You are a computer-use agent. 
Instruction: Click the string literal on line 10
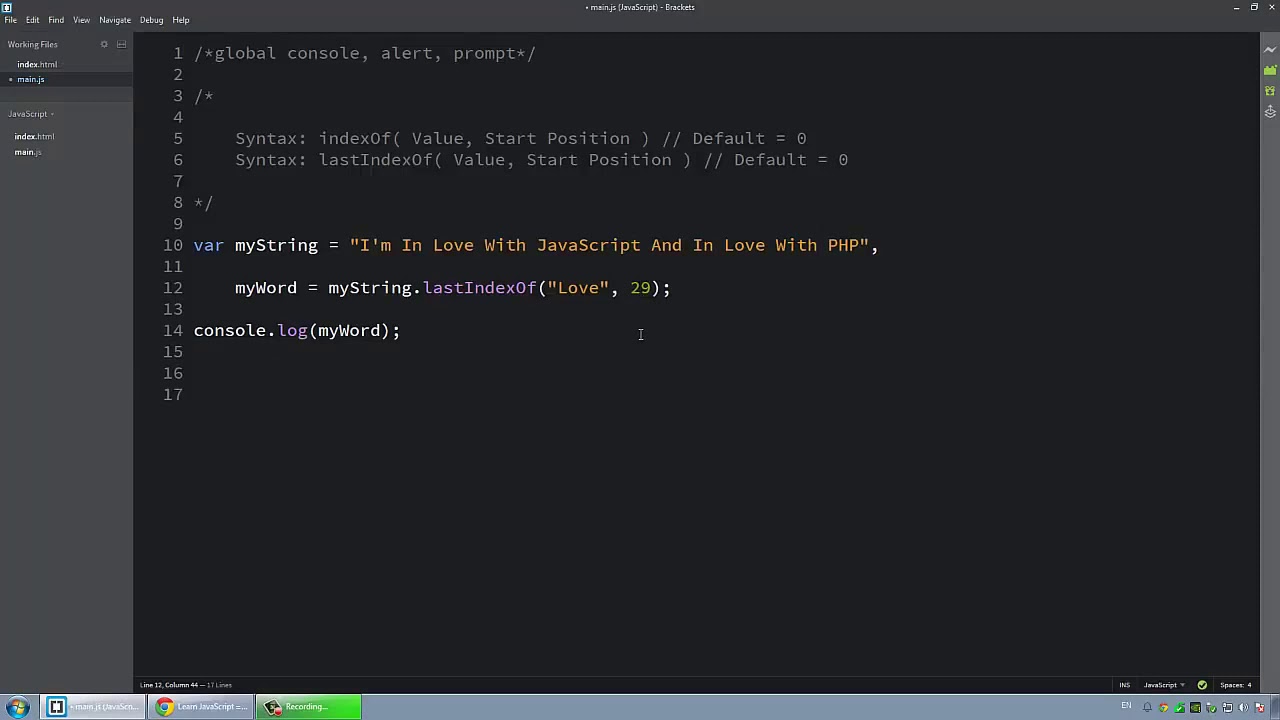(609, 245)
